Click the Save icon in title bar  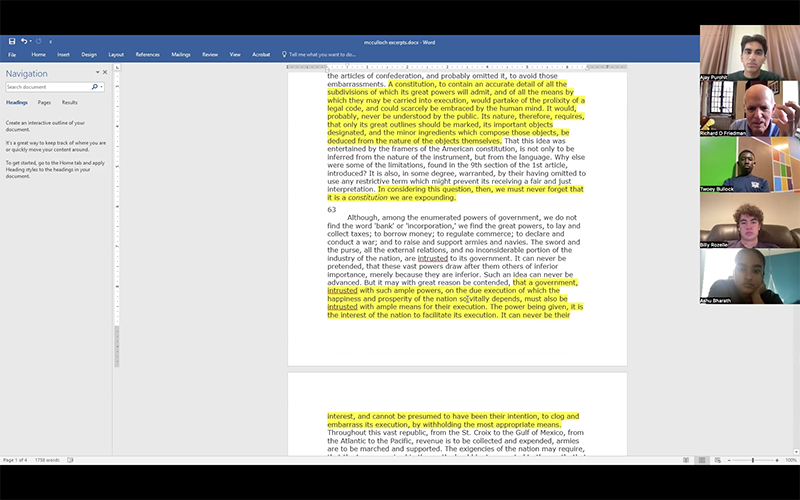pos(11,41)
